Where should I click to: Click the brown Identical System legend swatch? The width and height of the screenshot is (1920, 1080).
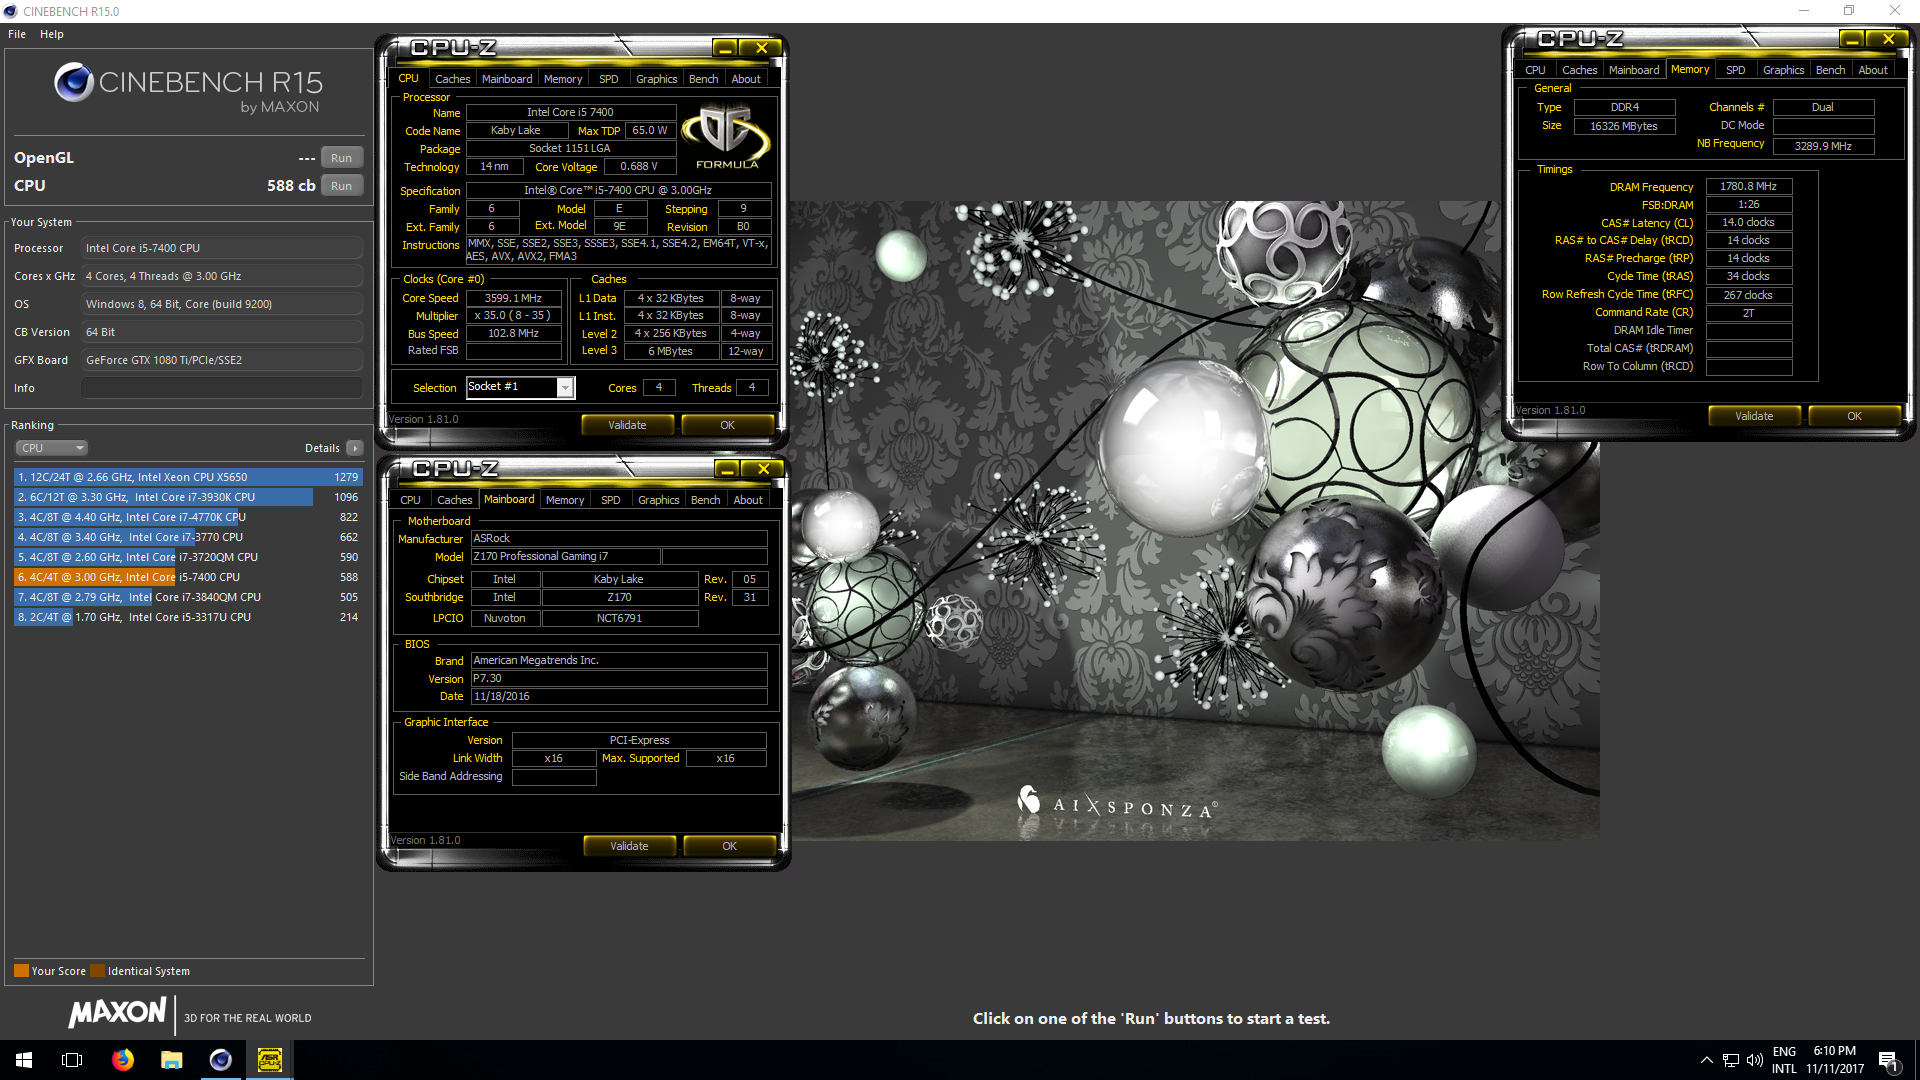[97, 970]
